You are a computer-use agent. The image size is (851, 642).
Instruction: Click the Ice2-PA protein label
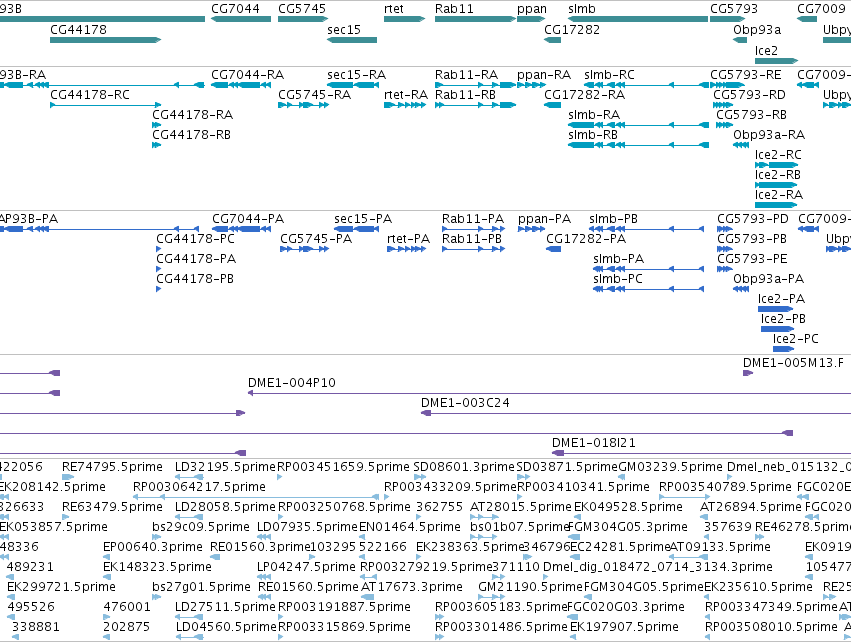point(781,299)
